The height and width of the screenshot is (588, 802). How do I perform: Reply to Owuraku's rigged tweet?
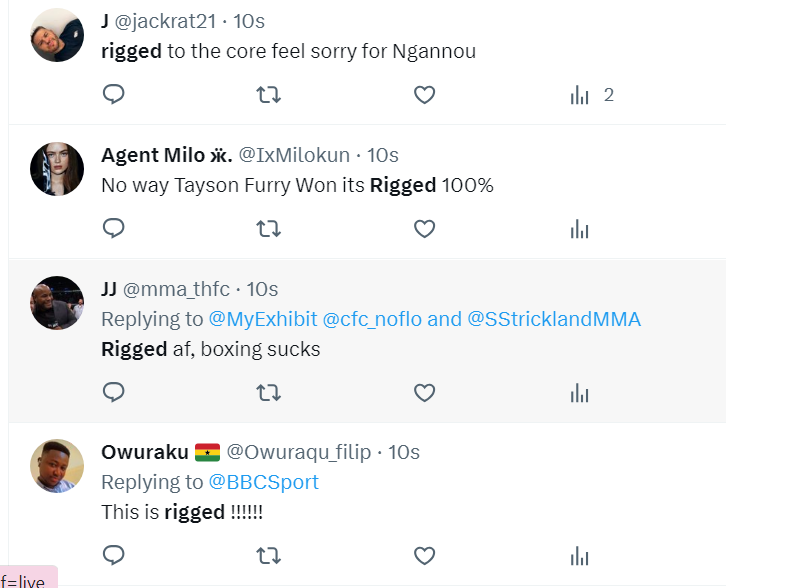[114, 555]
